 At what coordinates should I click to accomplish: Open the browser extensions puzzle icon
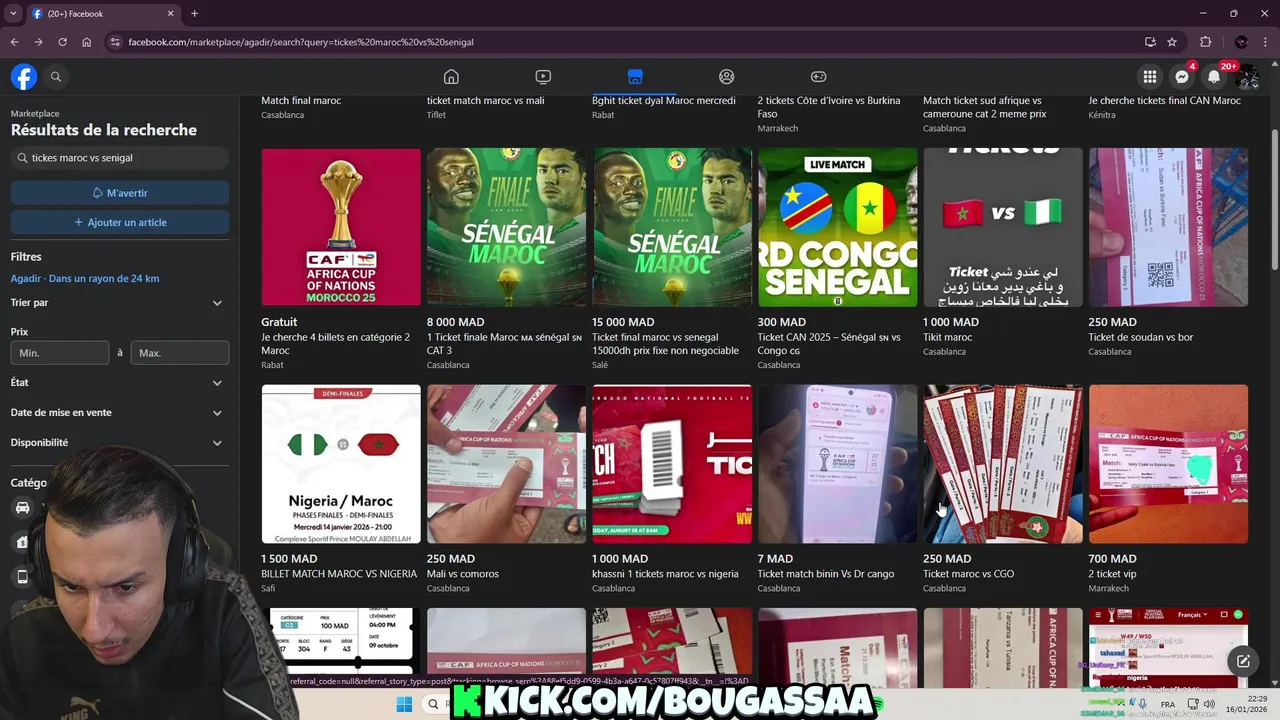(x=1205, y=42)
